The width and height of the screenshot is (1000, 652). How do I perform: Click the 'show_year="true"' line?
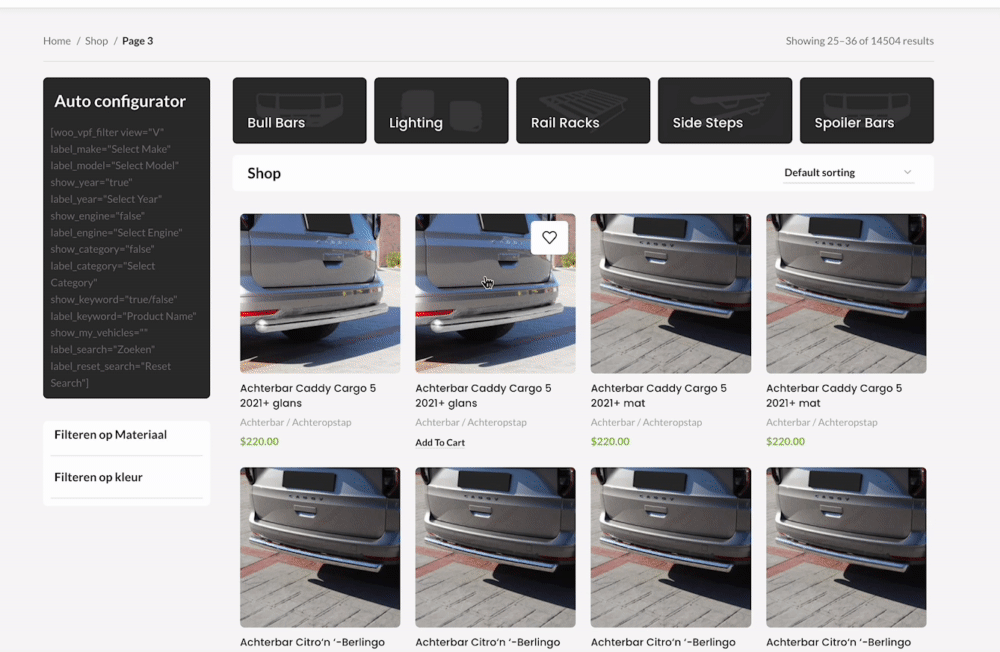pyautogui.click(x=92, y=182)
